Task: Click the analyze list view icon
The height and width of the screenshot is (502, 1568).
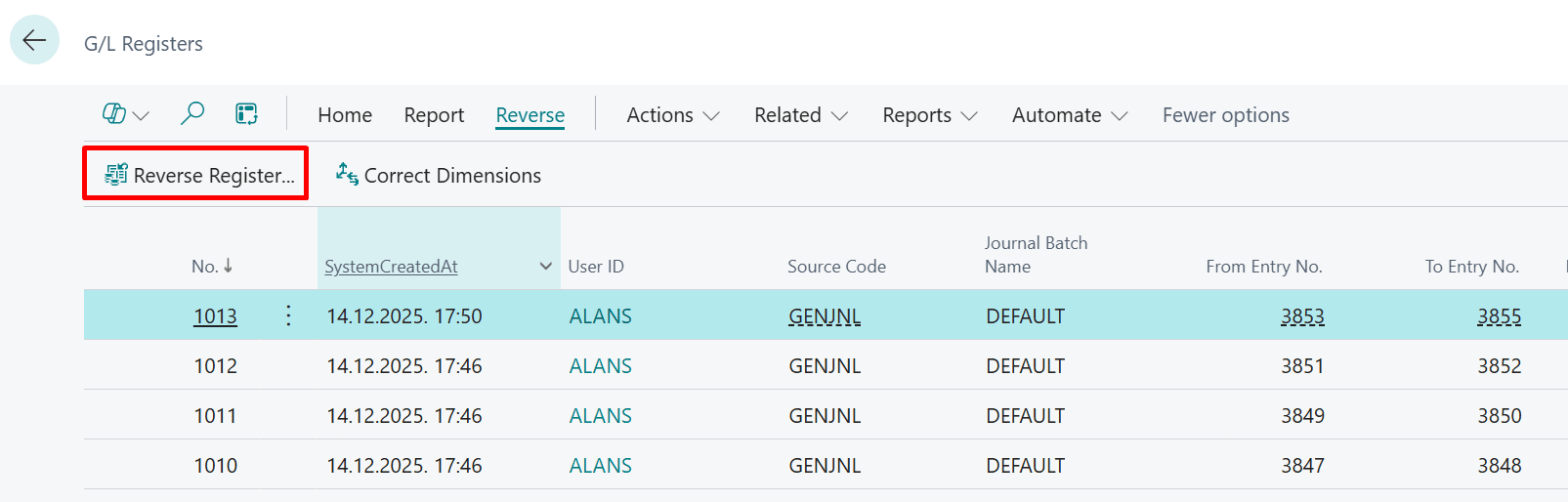Action: tap(247, 115)
